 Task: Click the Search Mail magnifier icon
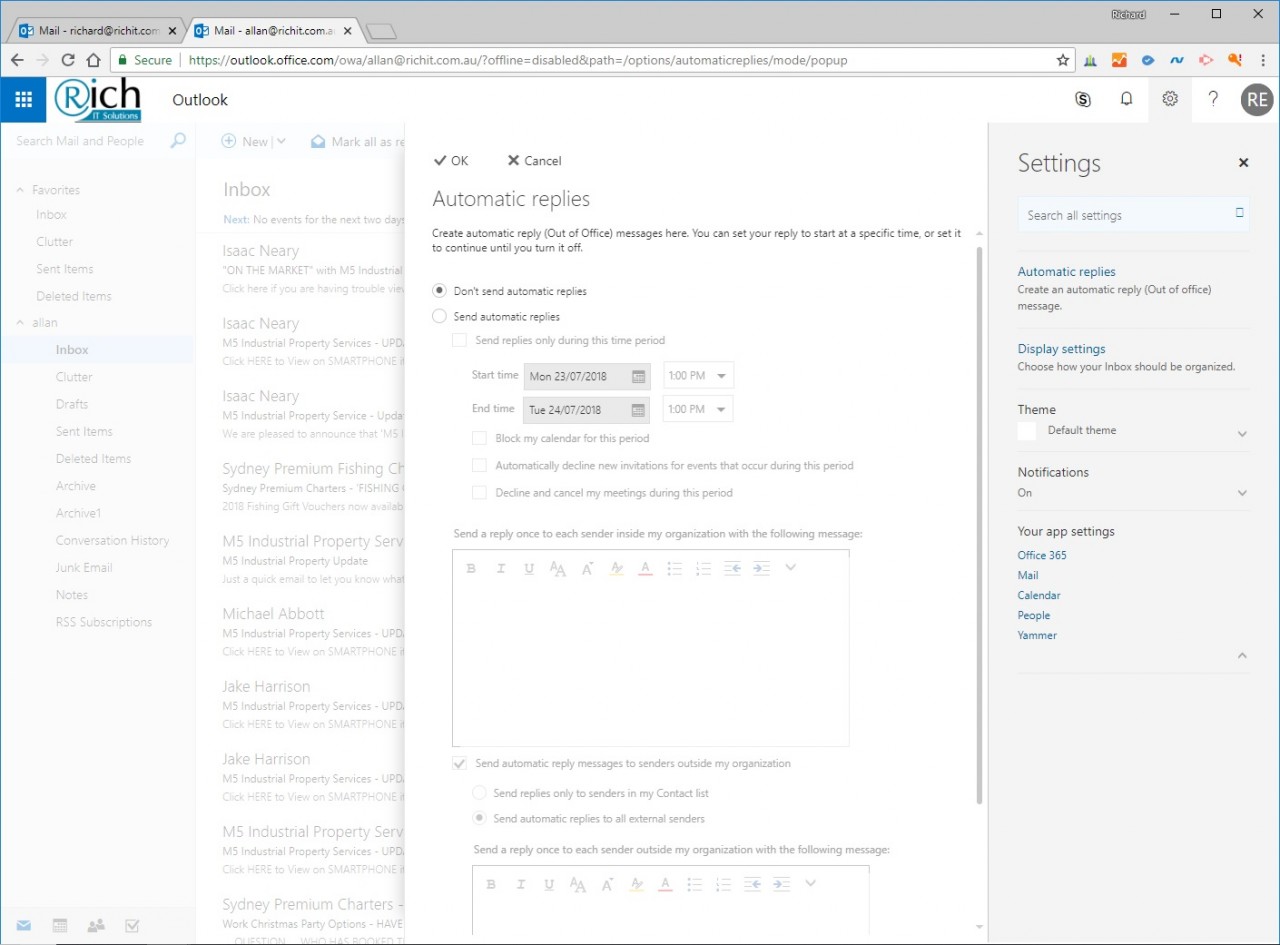pyautogui.click(x=178, y=141)
